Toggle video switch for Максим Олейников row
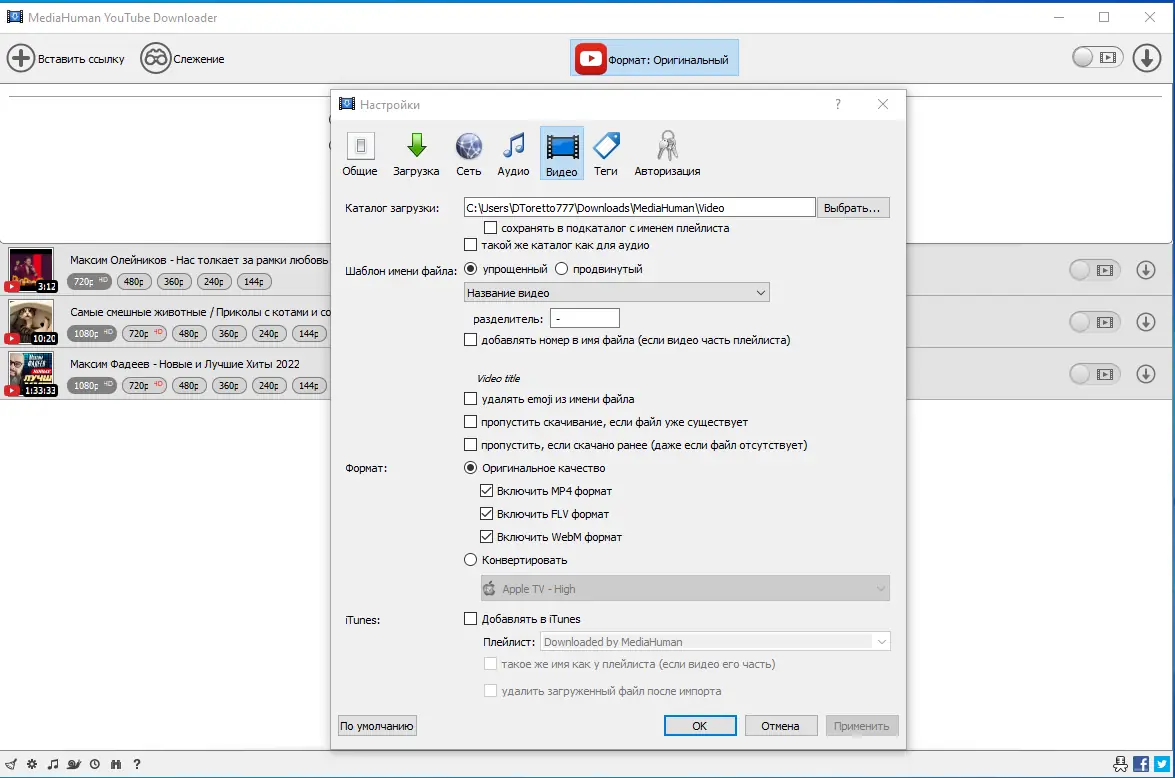Image resolution: width=1175 pixels, height=778 pixels. [x=1095, y=270]
